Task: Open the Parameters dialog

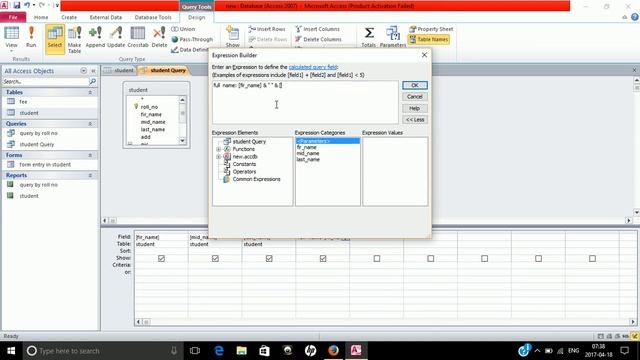Action: 393,37
